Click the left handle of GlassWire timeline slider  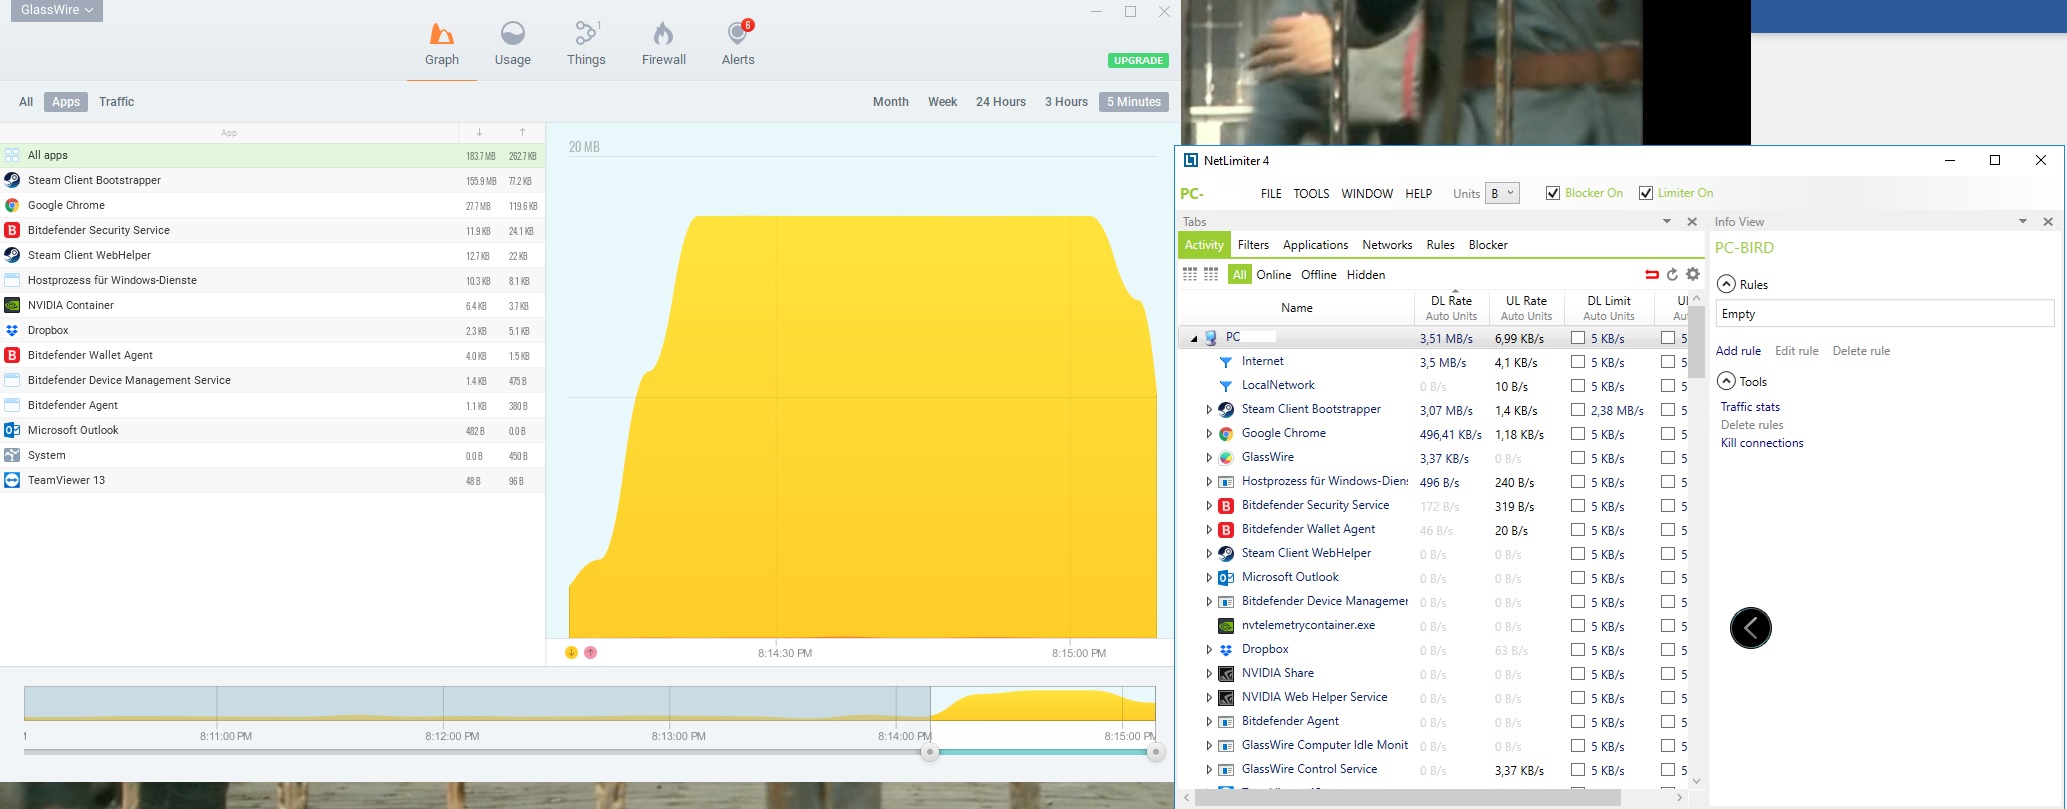[930, 752]
